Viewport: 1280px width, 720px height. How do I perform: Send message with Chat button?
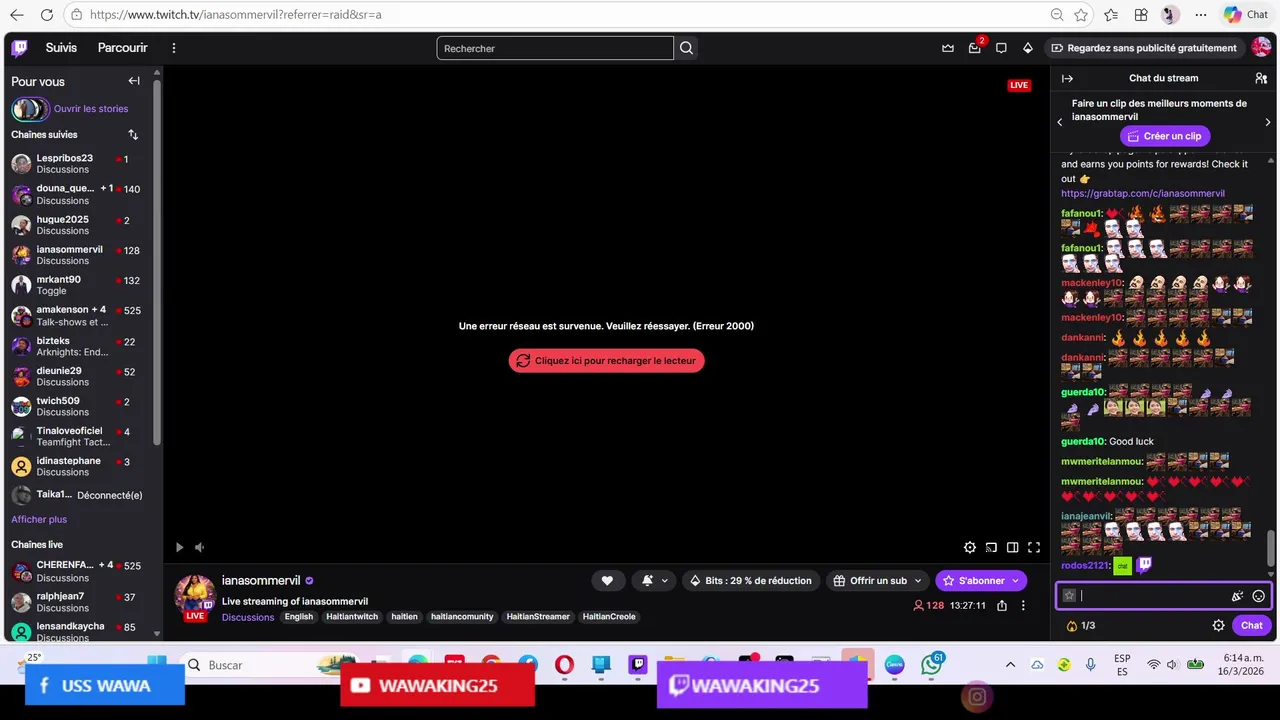[x=1252, y=625]
